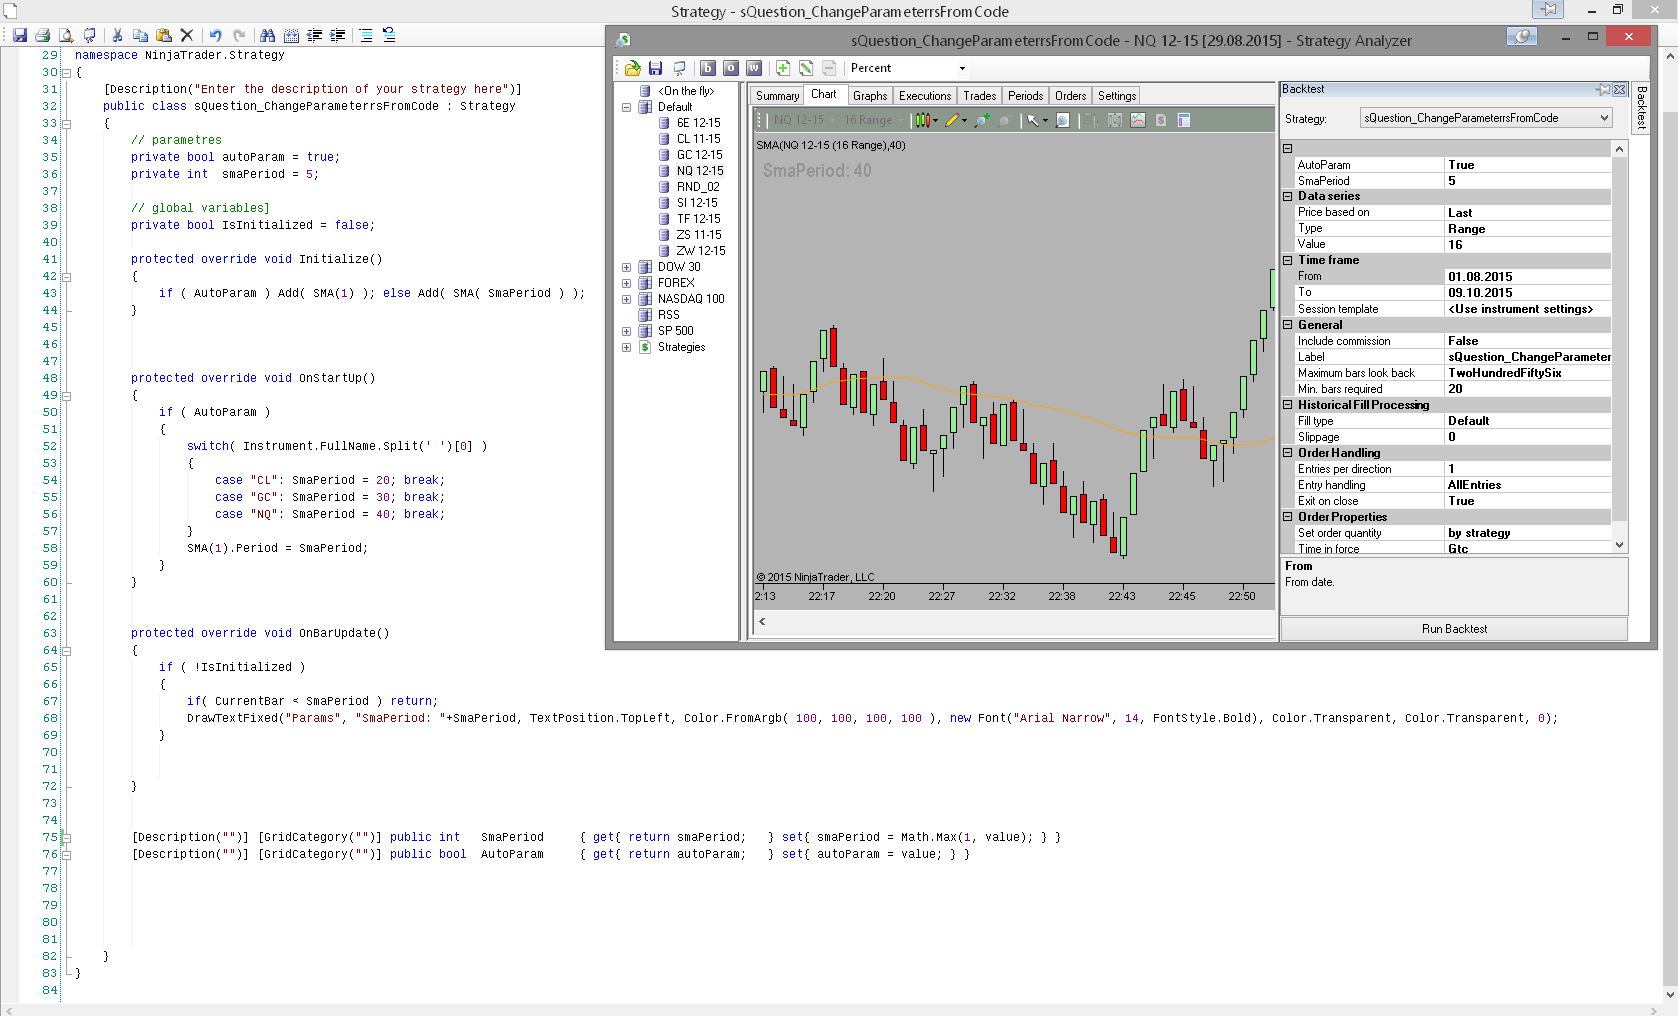Undo the last code edit

[215, 35]
